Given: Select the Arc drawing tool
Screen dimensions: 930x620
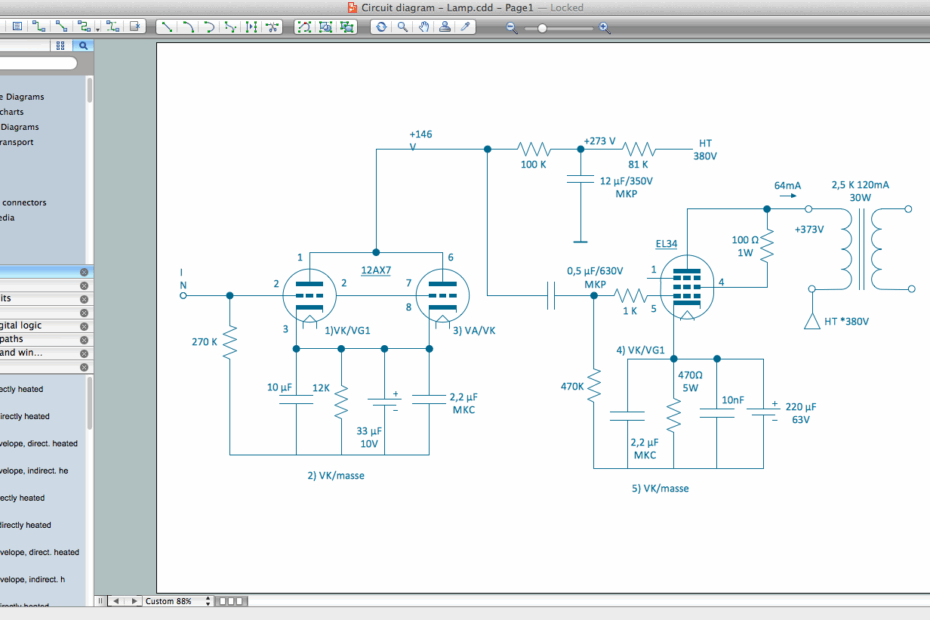Looking at the screenshot, I should pyautogui.click(x=187, y=27).
